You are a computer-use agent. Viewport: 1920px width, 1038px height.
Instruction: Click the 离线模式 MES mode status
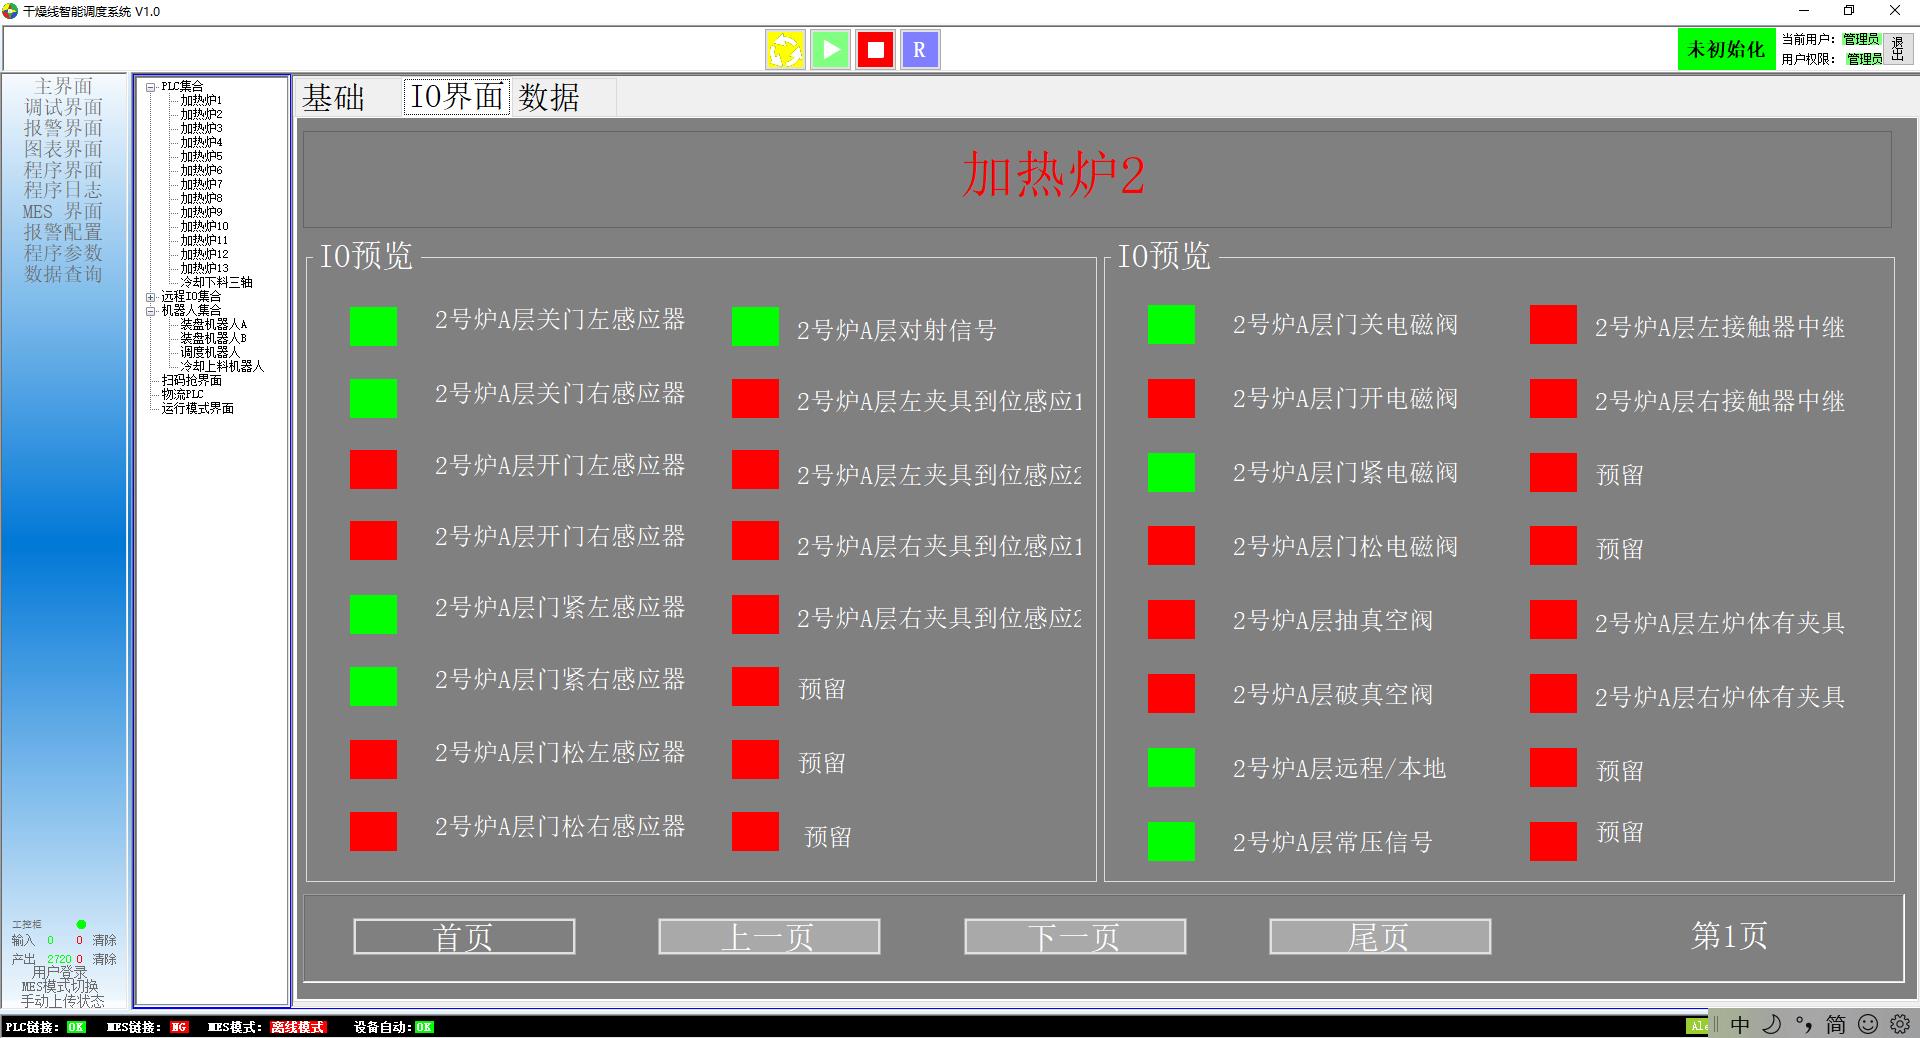(298, 1027)
